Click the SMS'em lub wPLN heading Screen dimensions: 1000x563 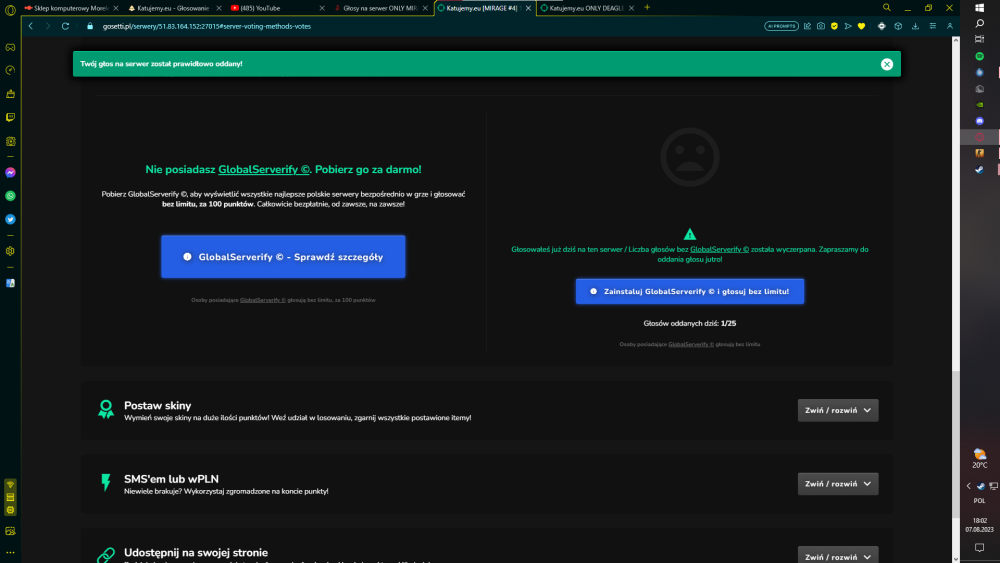coord(171,479)
